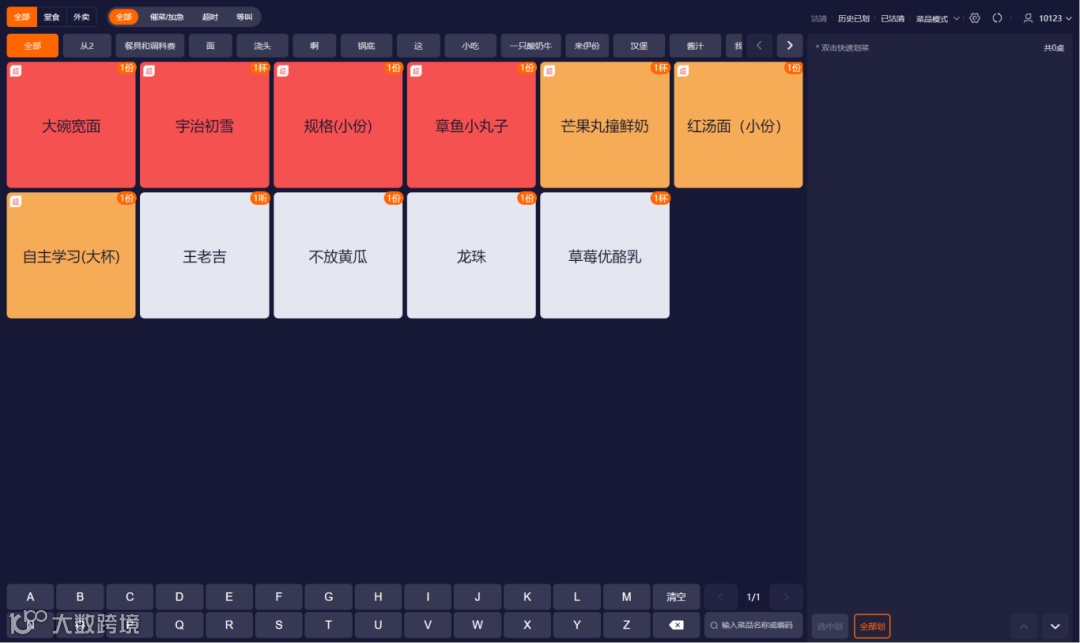Go to previous dish page arrow

coord(721,597)
